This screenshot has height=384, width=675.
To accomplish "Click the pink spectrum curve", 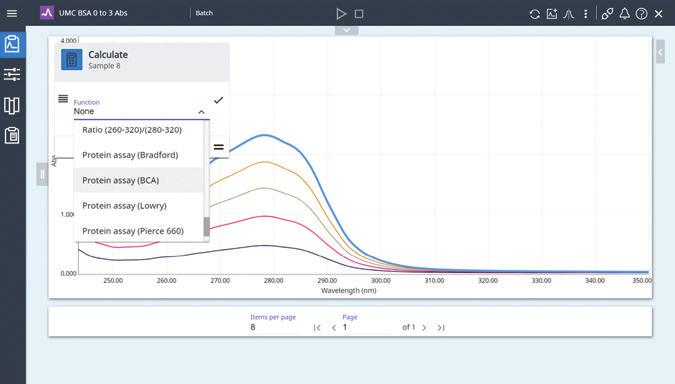I will click(x=266, y=216).
